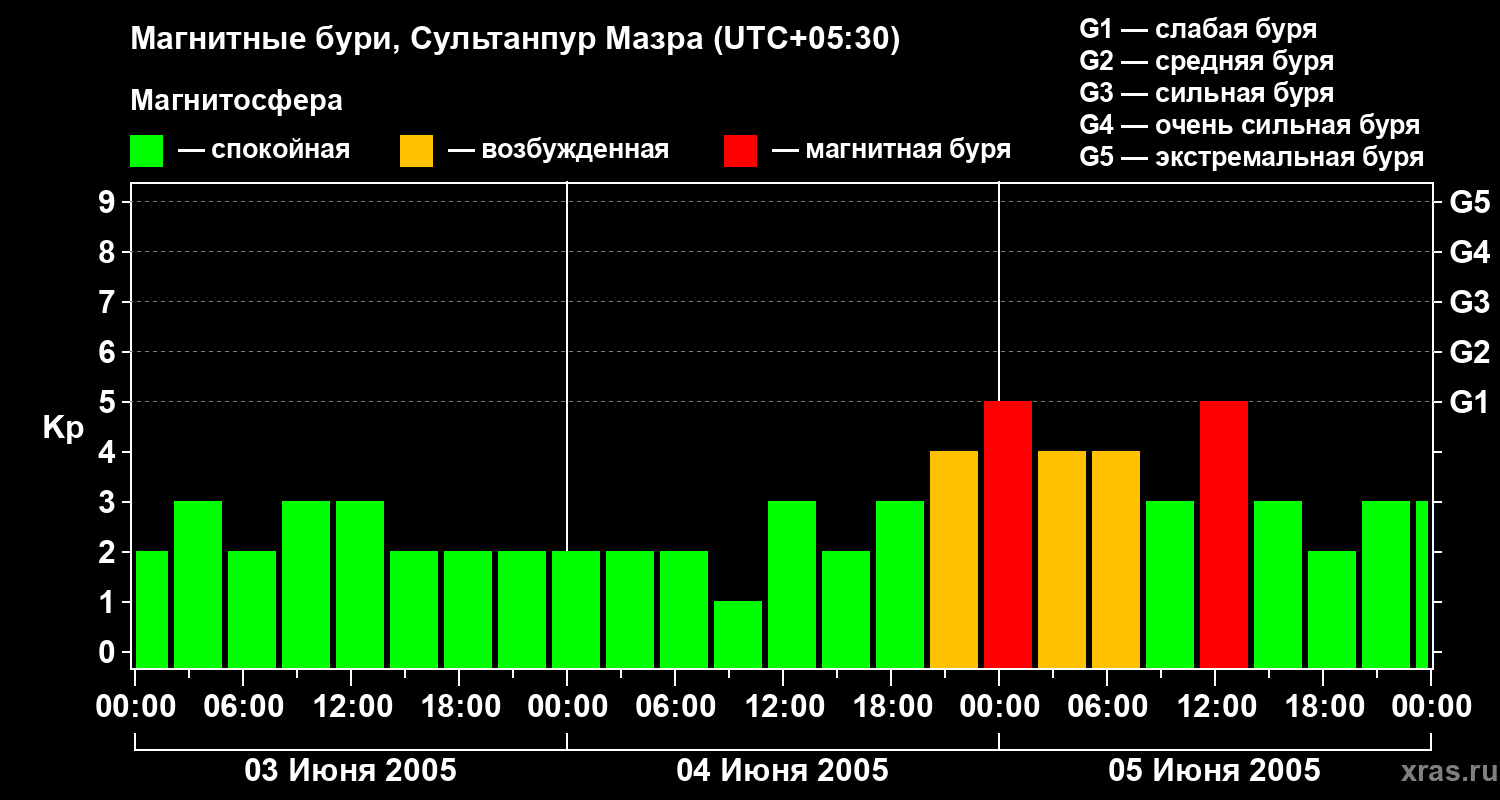1500x800 pixels.
Task: Click the green Kp 1 bar on 04 Июня
Action: tap(738, 635)
